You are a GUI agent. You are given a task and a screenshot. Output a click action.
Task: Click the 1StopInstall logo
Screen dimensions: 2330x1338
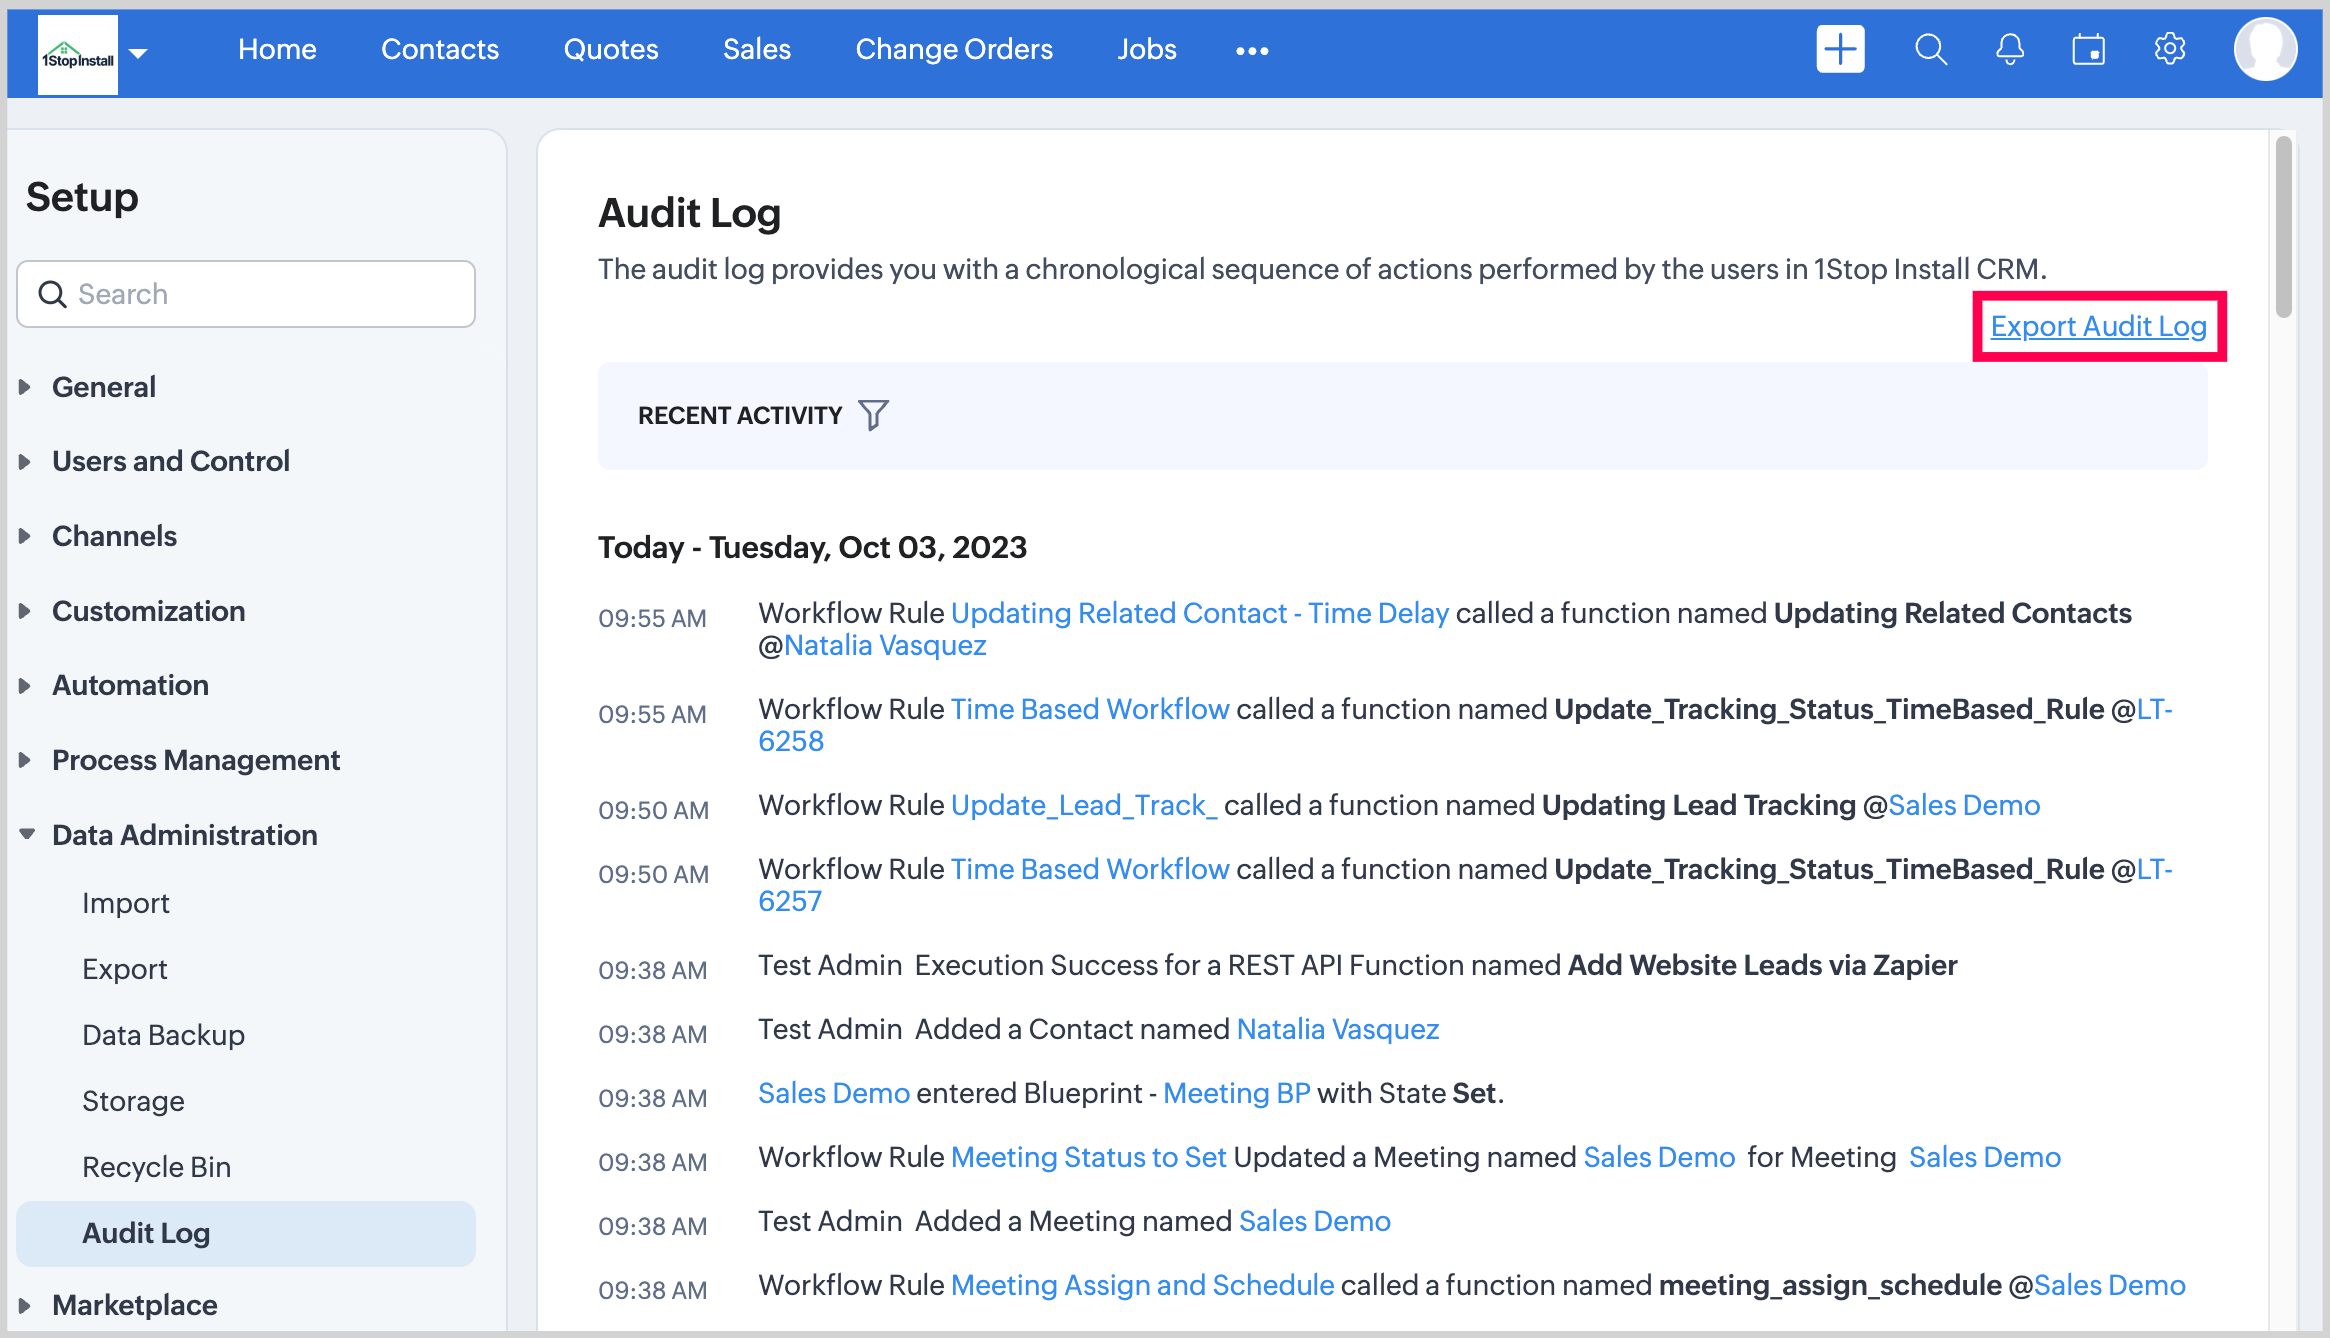pos(77,56)
